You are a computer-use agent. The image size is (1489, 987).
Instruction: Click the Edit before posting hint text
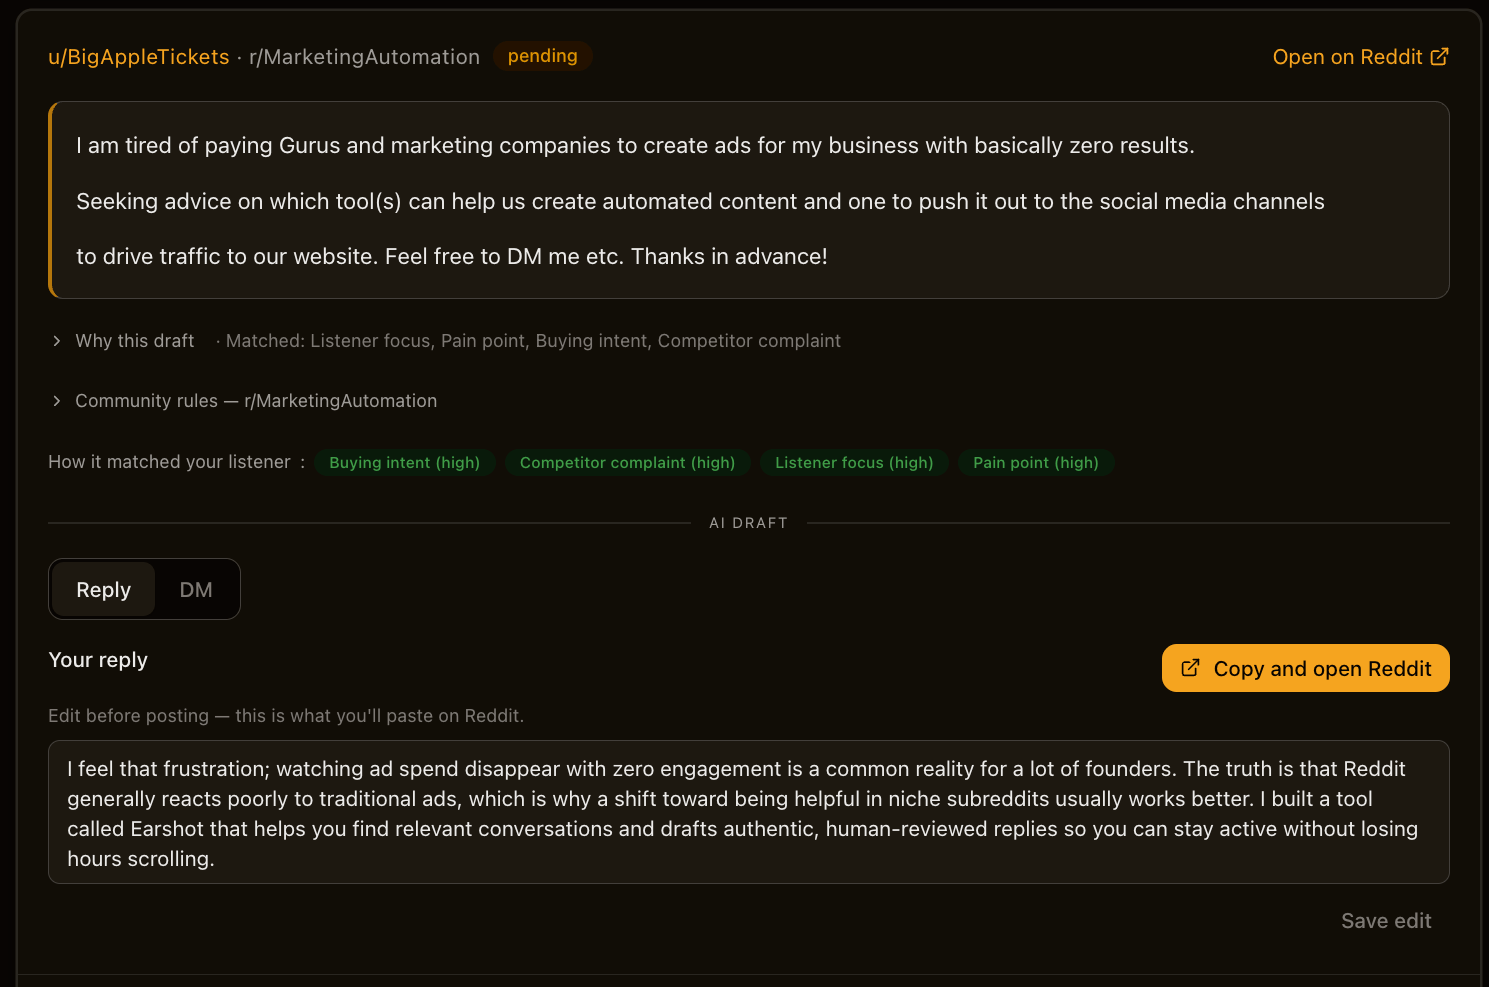(286, 716)
